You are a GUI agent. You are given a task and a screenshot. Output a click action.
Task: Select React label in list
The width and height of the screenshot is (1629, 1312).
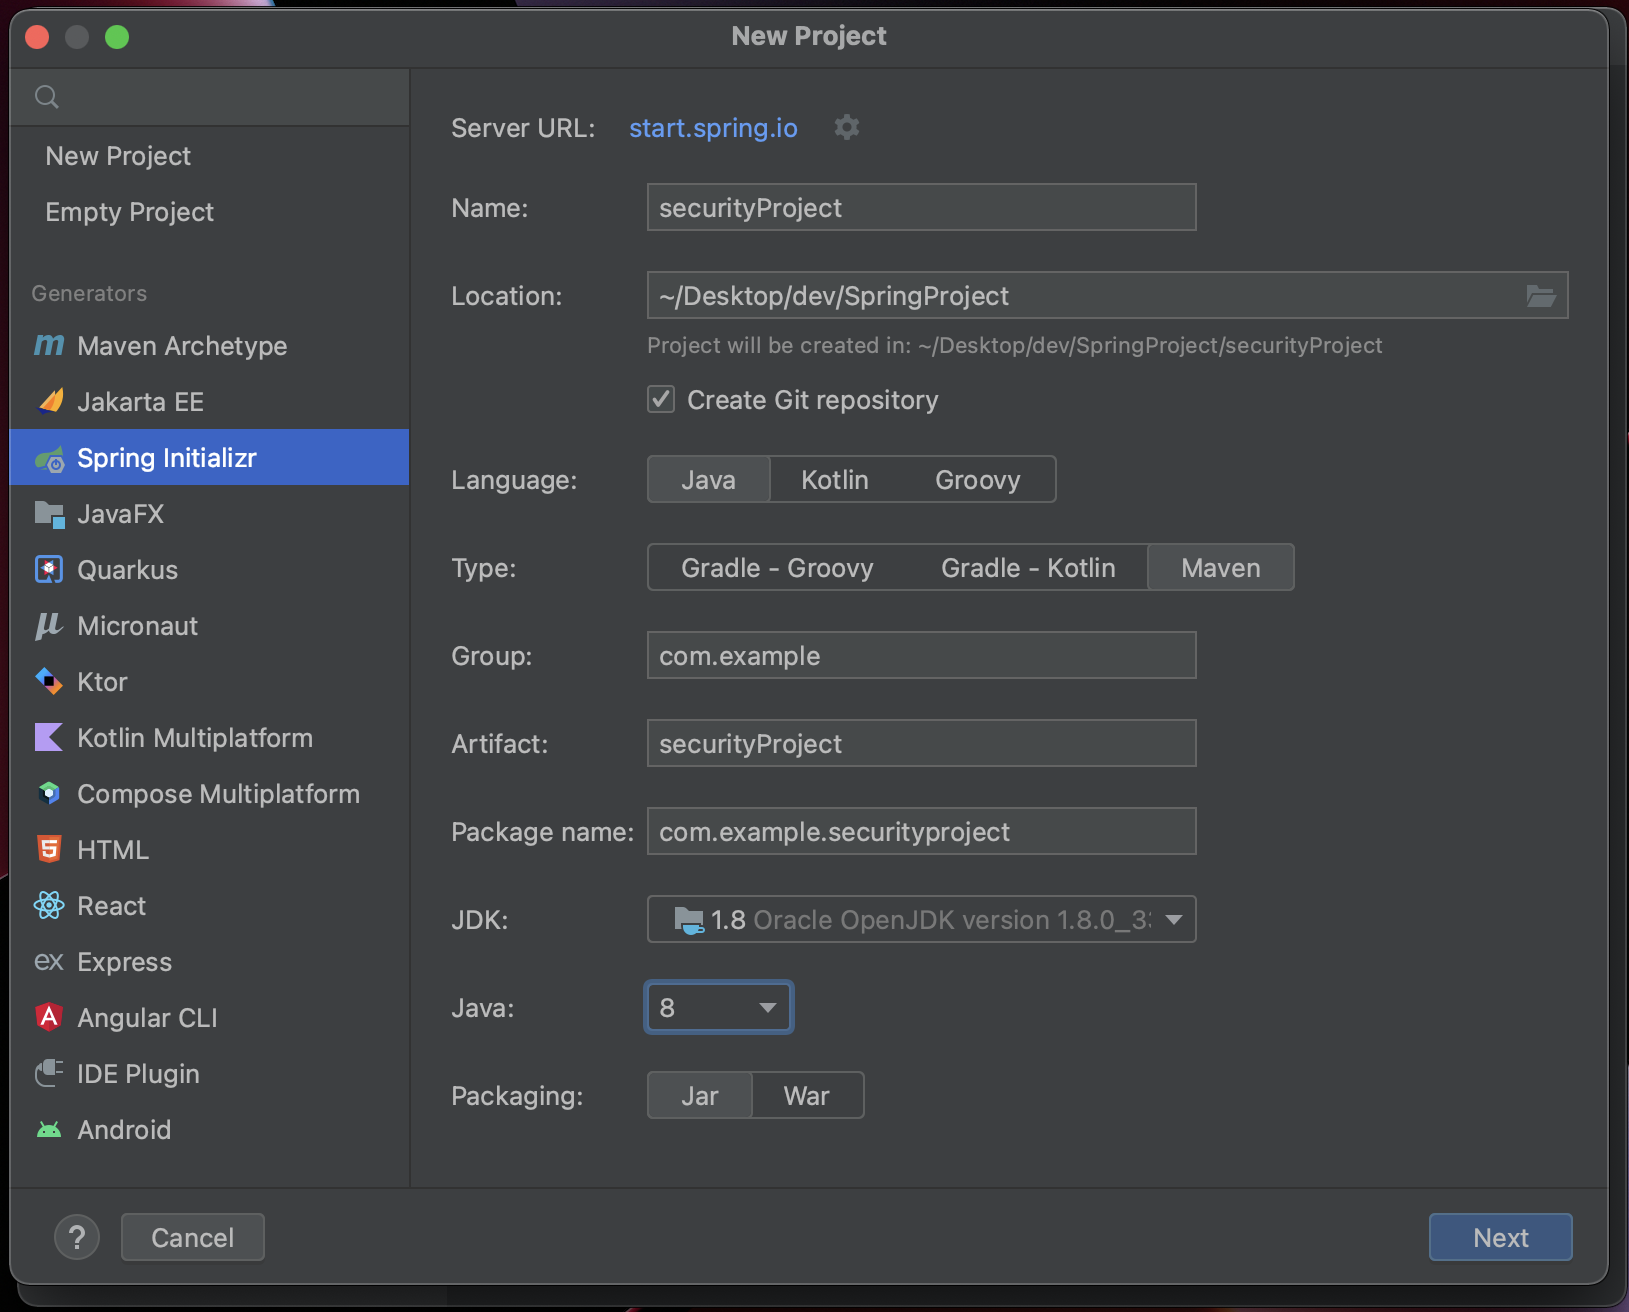[x=112, y=906]
